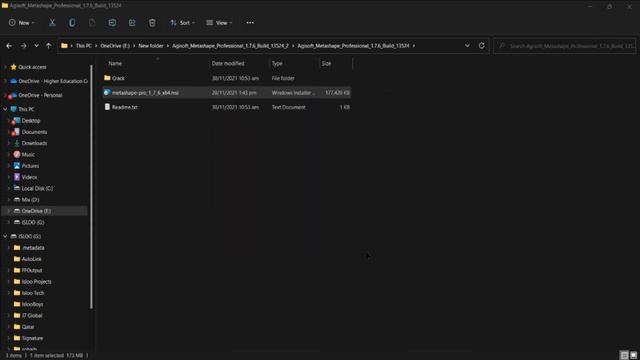Click the navigation pane scrollbar
The image size is (640, 360).
pos(91,187)
